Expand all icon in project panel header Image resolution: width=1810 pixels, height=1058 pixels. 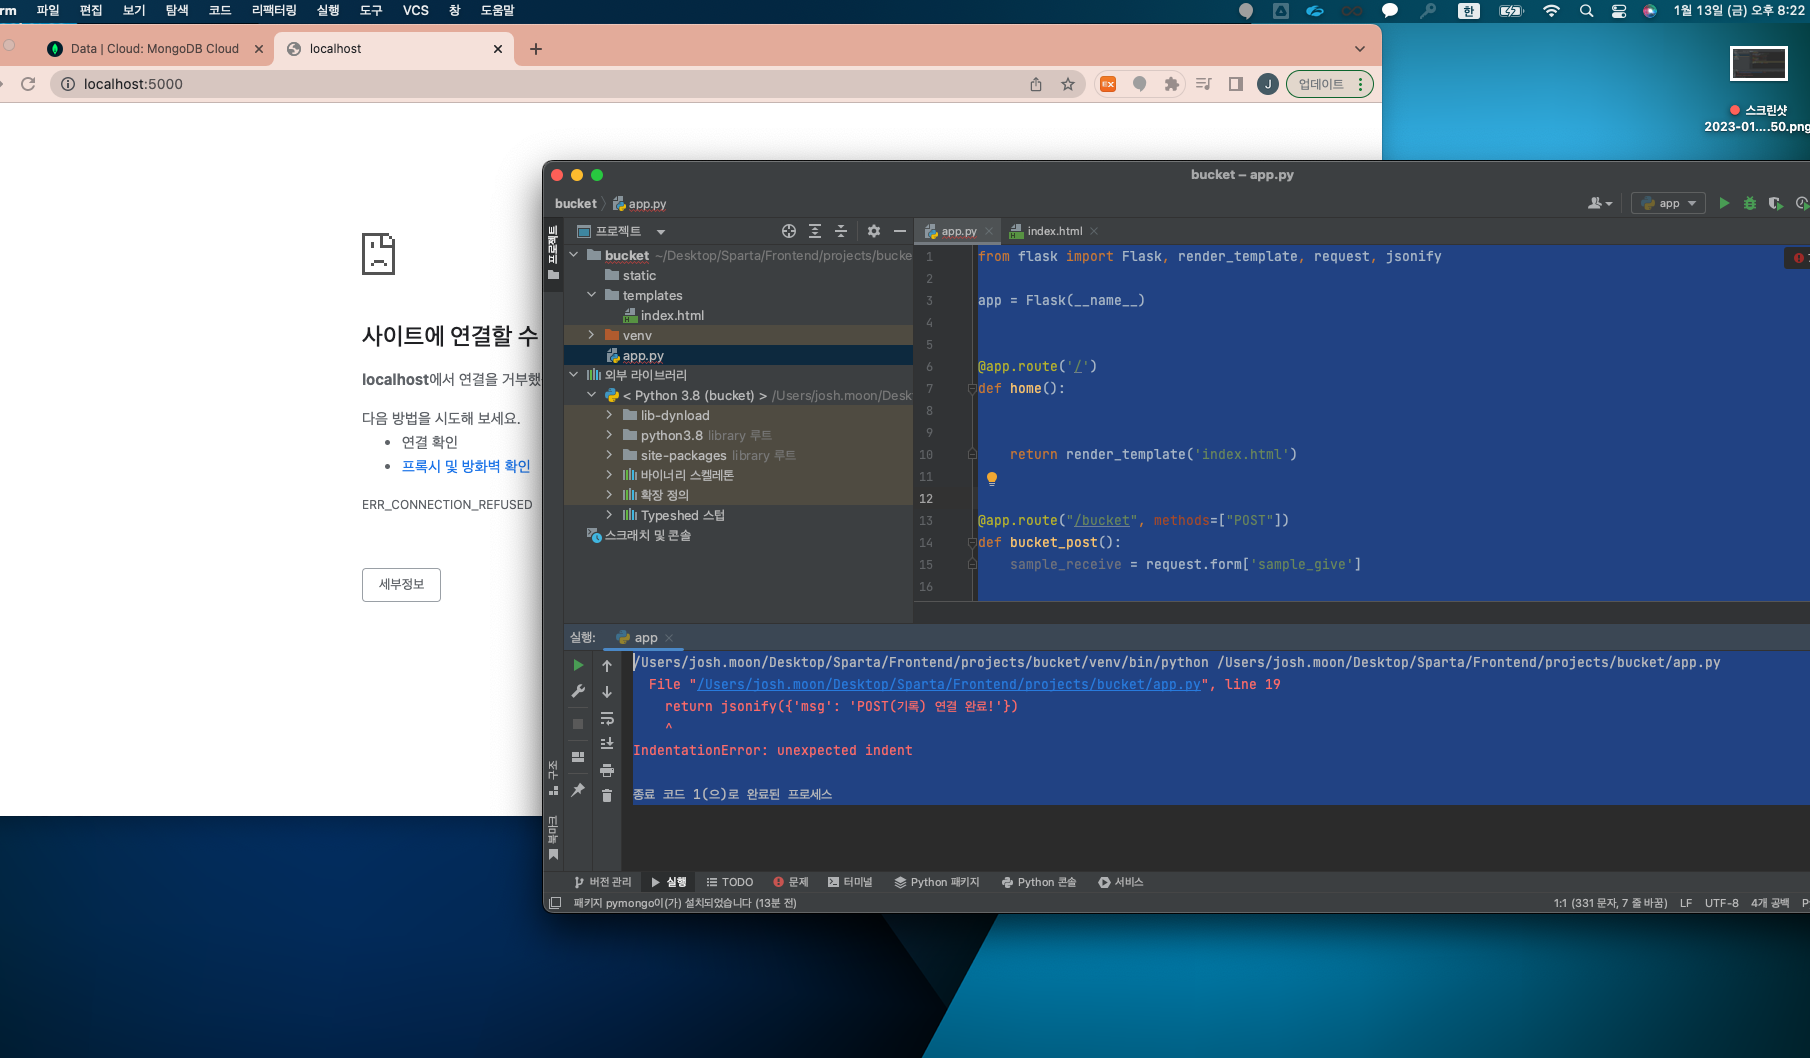(815, 231)
